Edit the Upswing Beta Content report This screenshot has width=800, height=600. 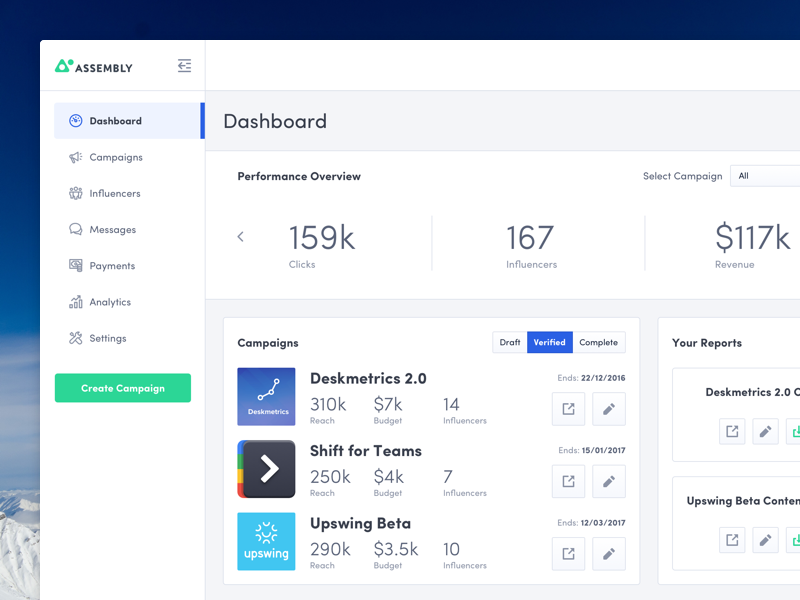765,540
